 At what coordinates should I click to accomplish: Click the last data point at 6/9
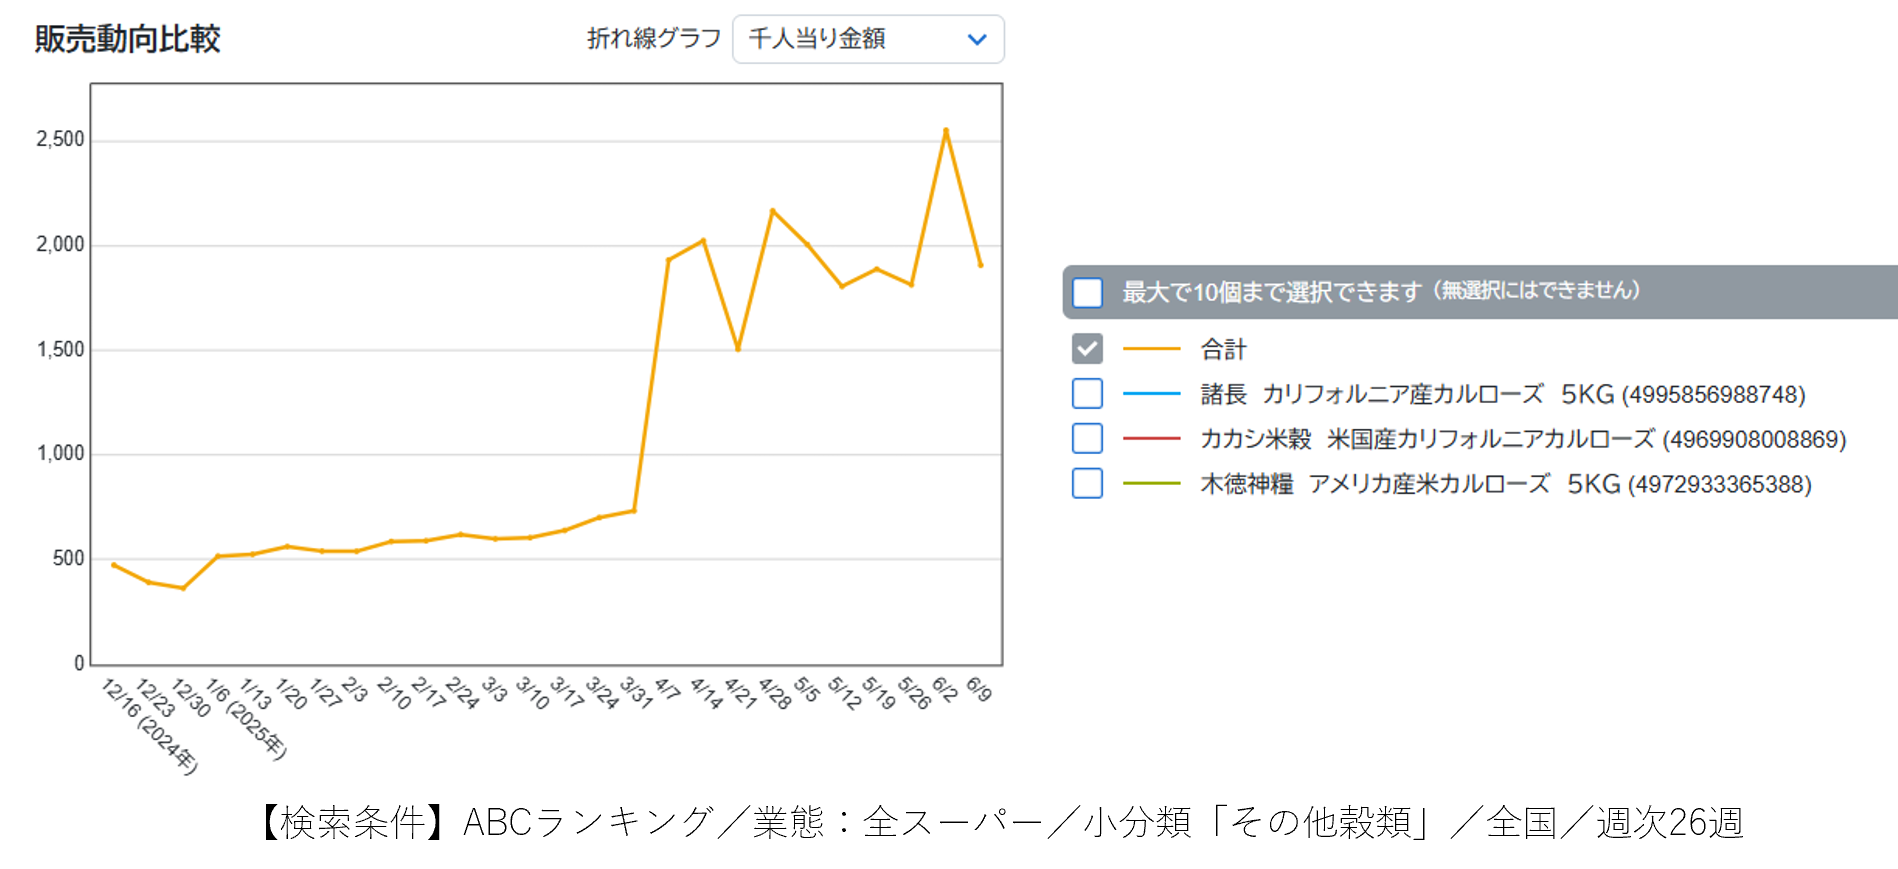coord(980,265)
